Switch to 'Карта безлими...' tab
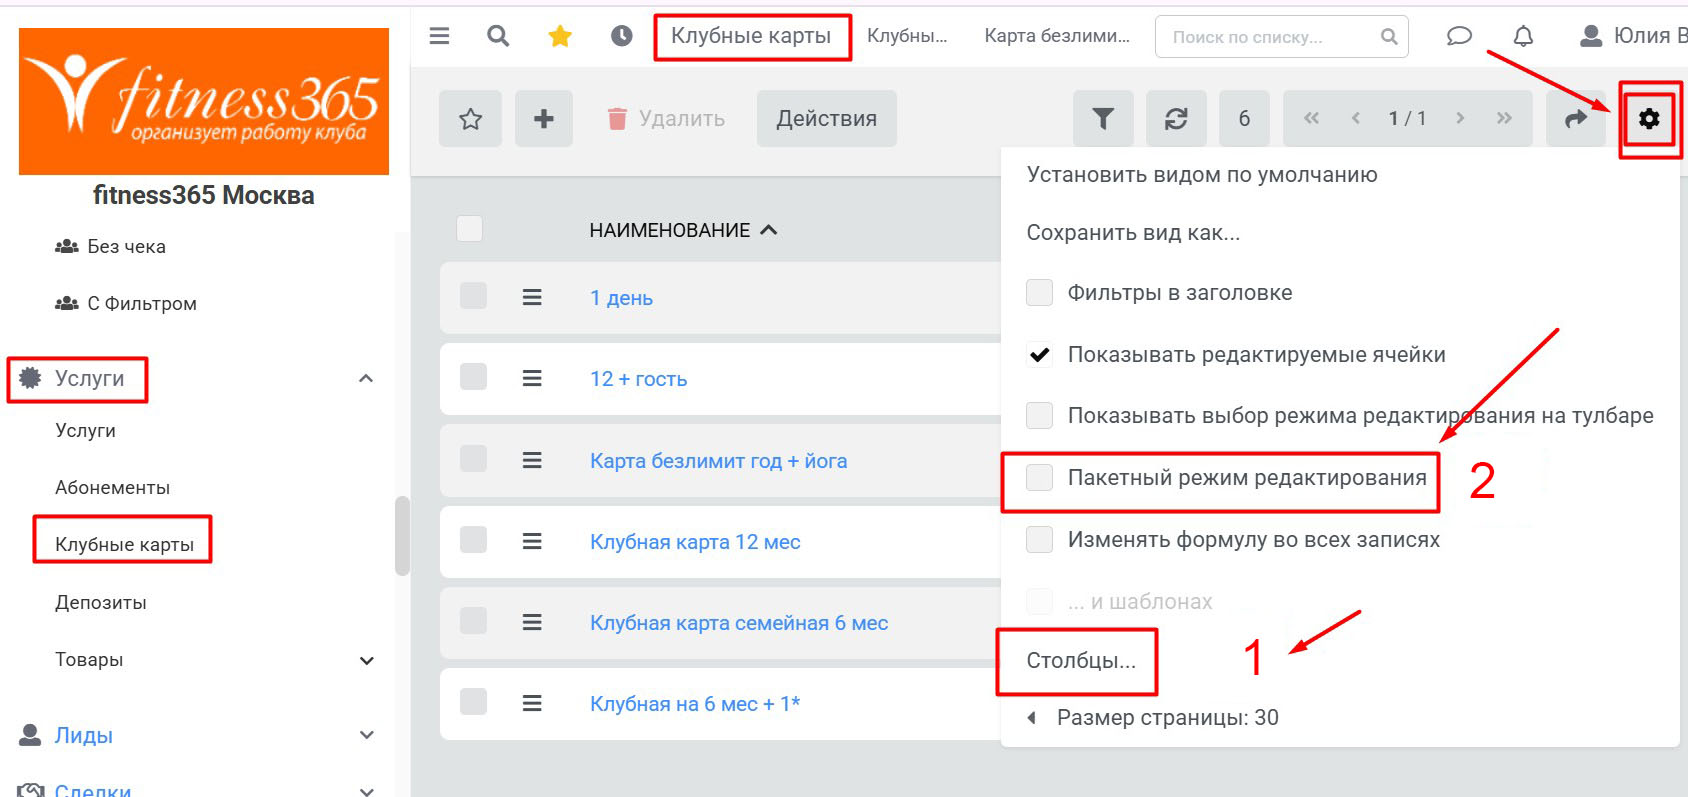The image size is (1688, 797). [x=1057, y=36]
